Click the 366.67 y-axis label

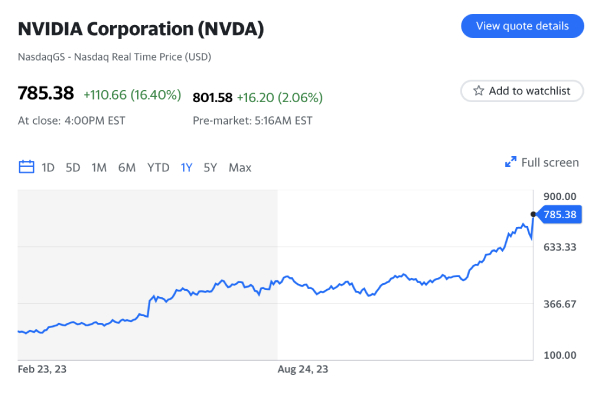pyautogui.click(x=558, y=303)
